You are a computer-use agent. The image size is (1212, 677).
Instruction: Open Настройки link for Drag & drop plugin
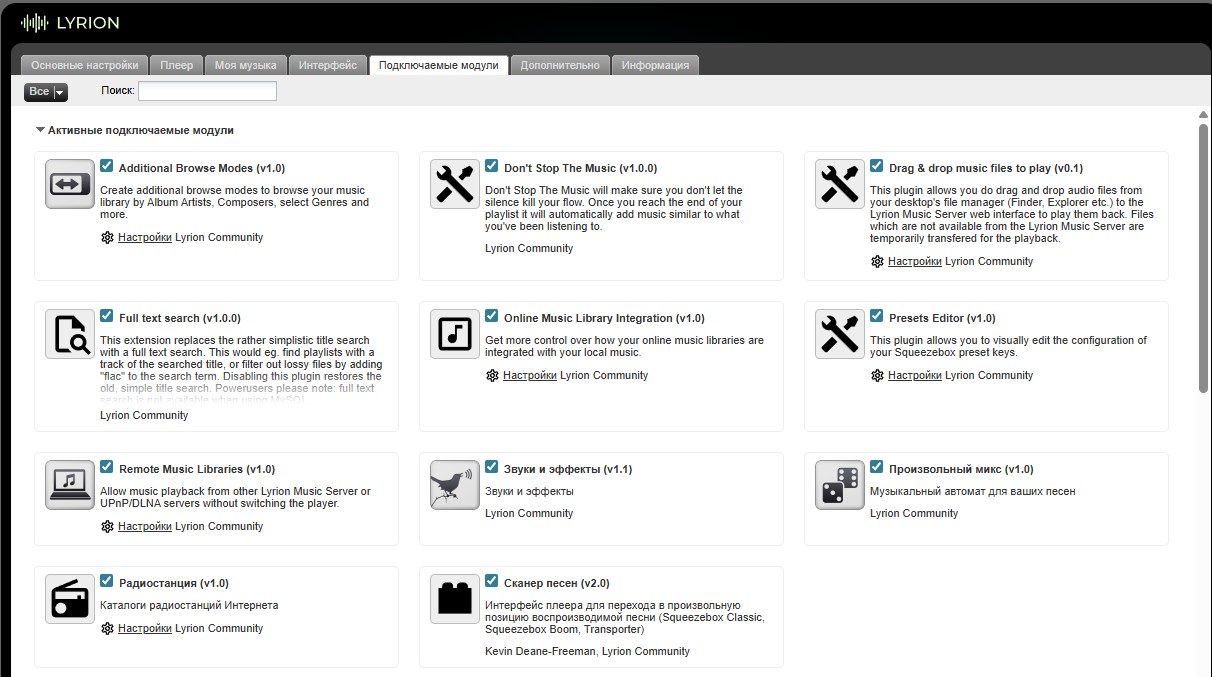click(x=914, y=261)
